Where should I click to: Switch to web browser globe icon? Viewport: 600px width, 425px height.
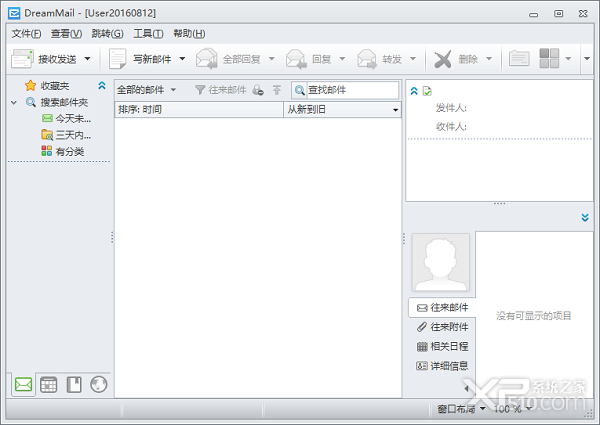(99, 384)
